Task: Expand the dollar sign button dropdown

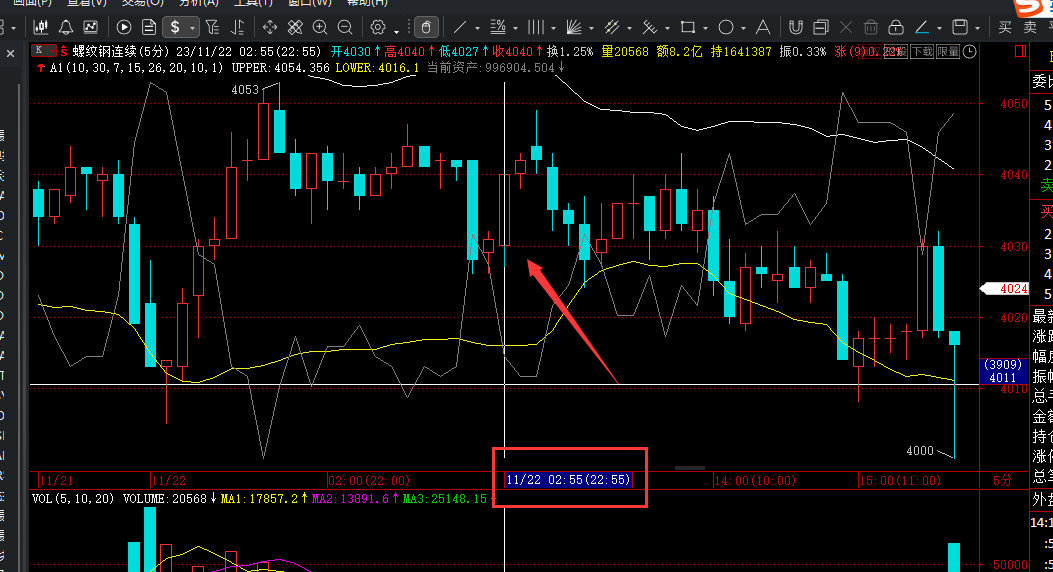Action: click(193, 28)
